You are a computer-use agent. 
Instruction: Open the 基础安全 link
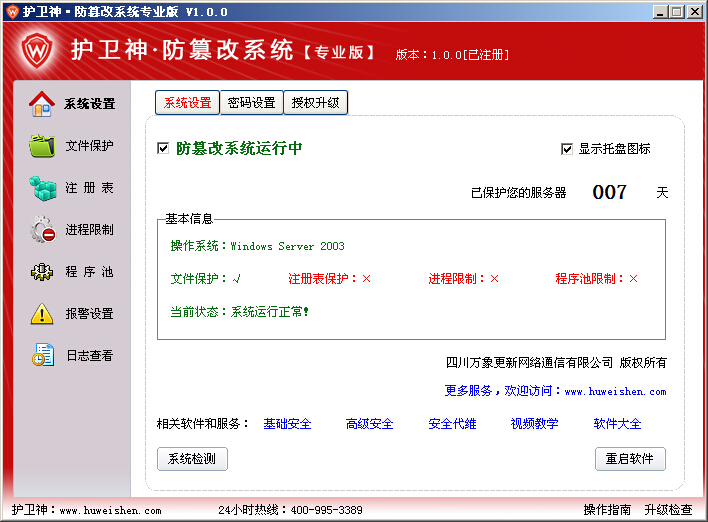point(287,424)
